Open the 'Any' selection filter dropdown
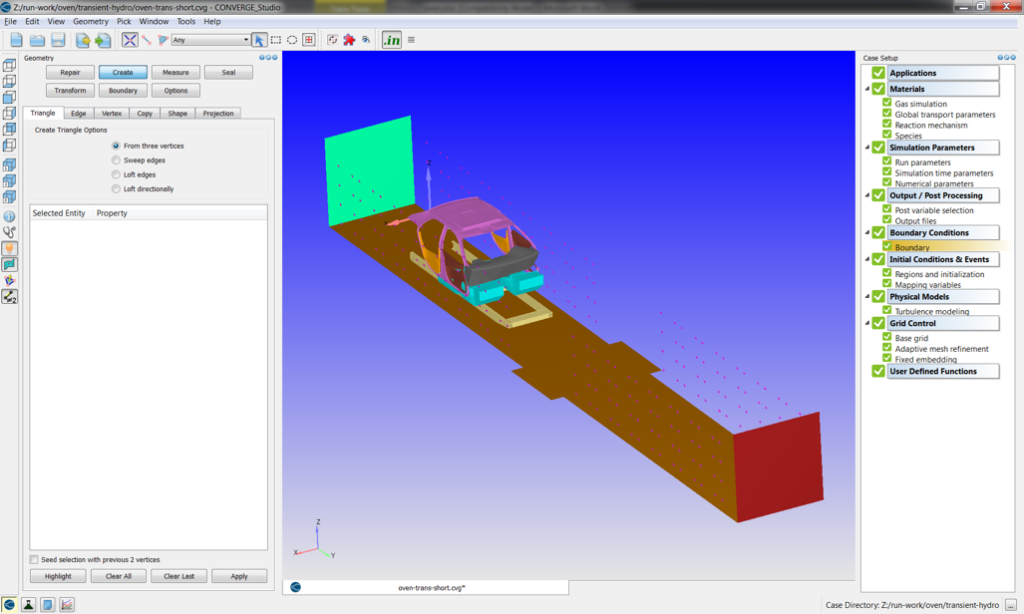 pyautogui.click(x=211, y=40)
